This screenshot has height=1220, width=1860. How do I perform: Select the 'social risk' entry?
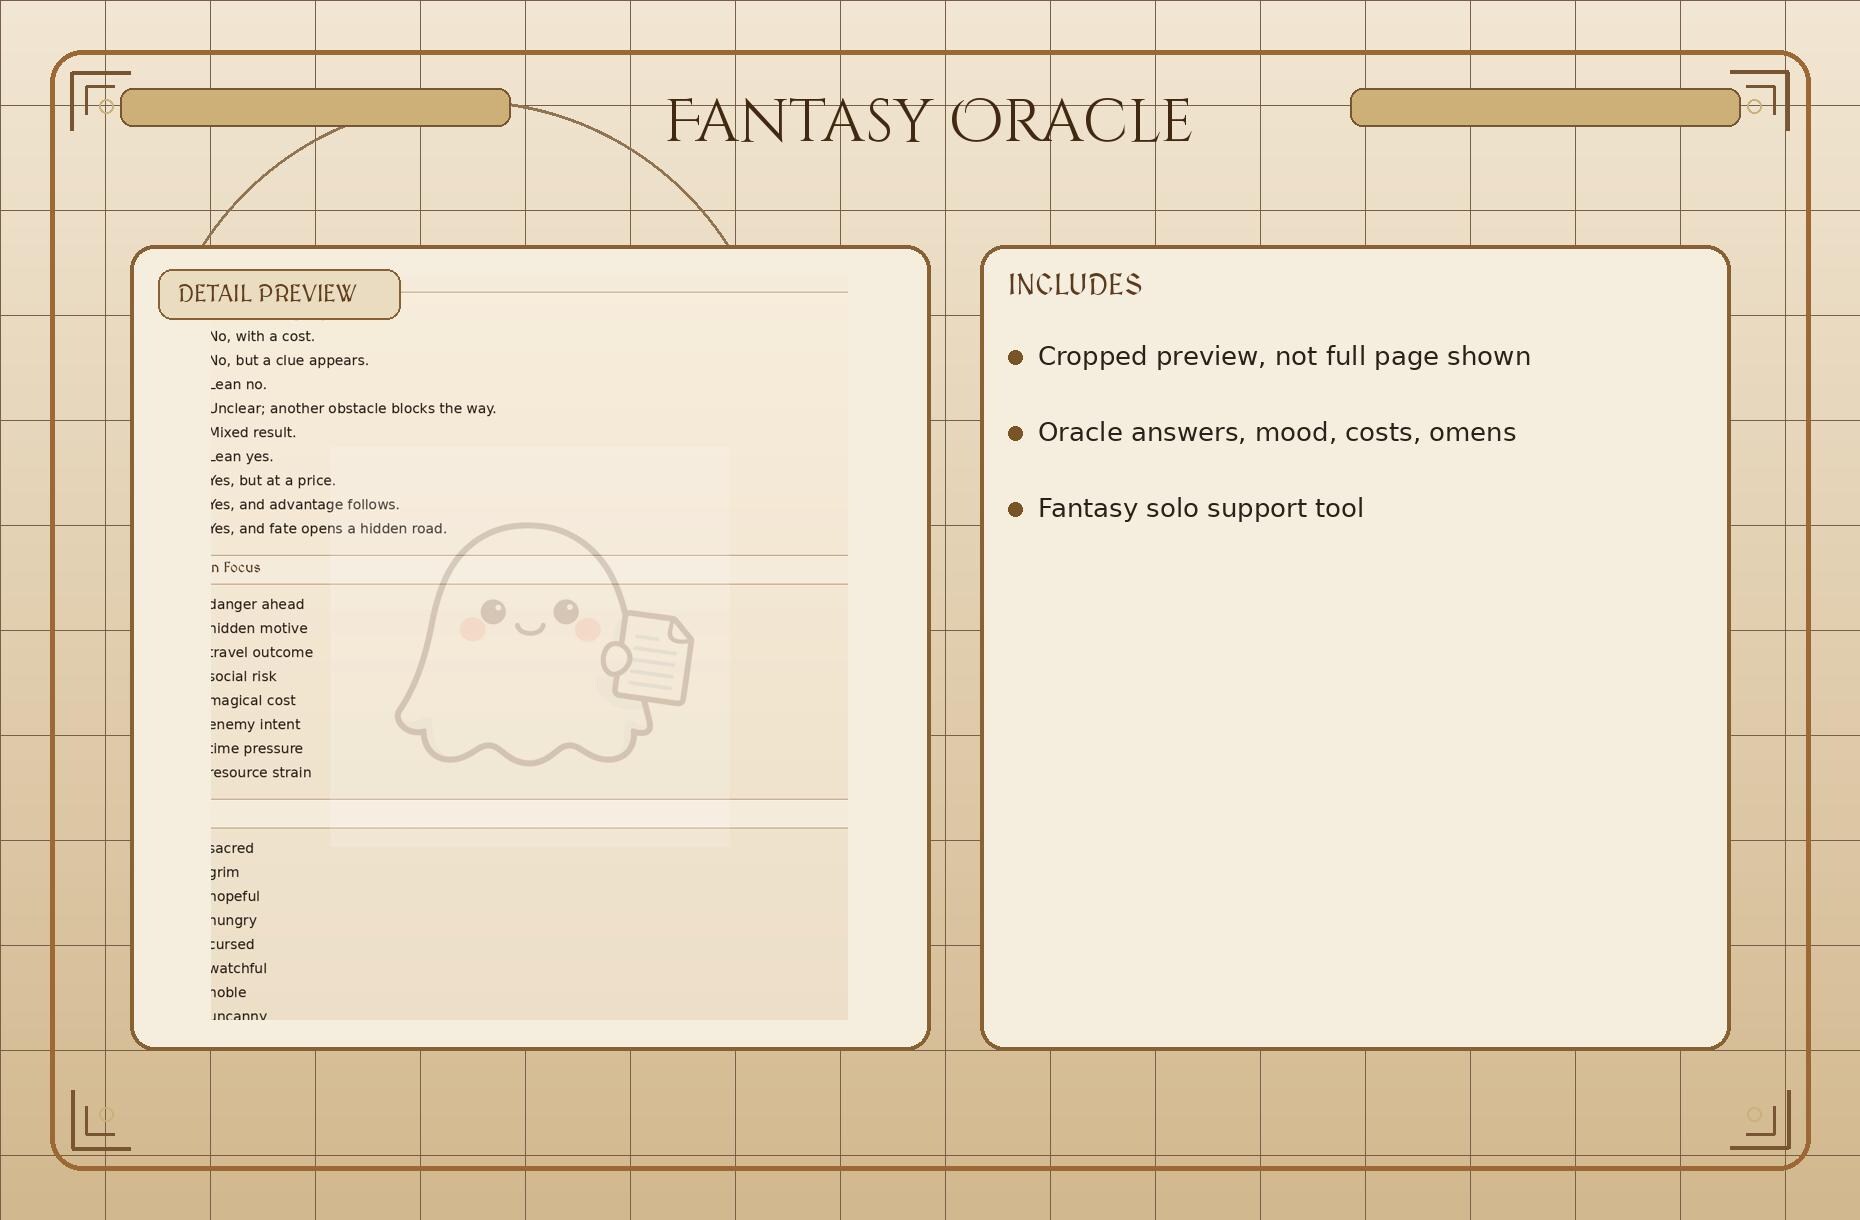(x=244, y=676)
